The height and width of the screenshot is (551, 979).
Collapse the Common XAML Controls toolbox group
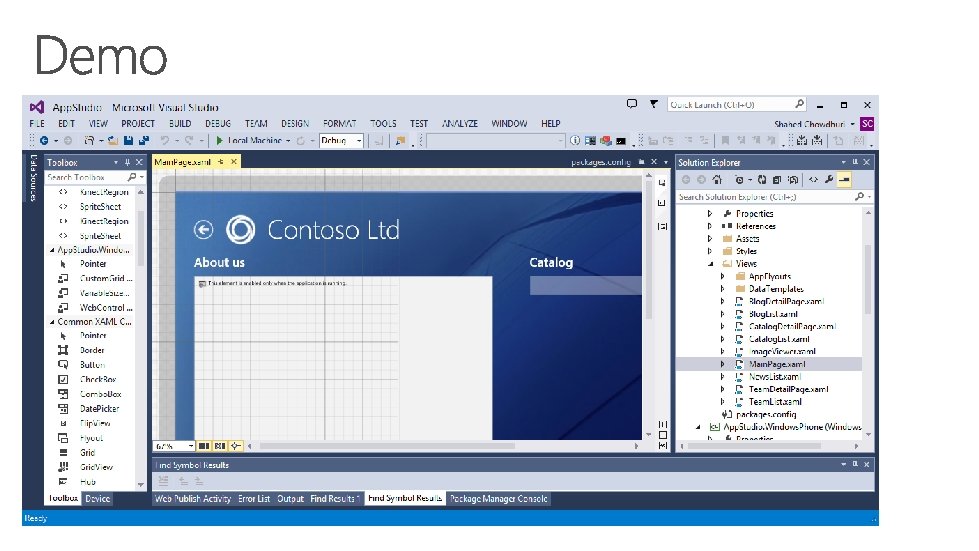tap(52, 322)
